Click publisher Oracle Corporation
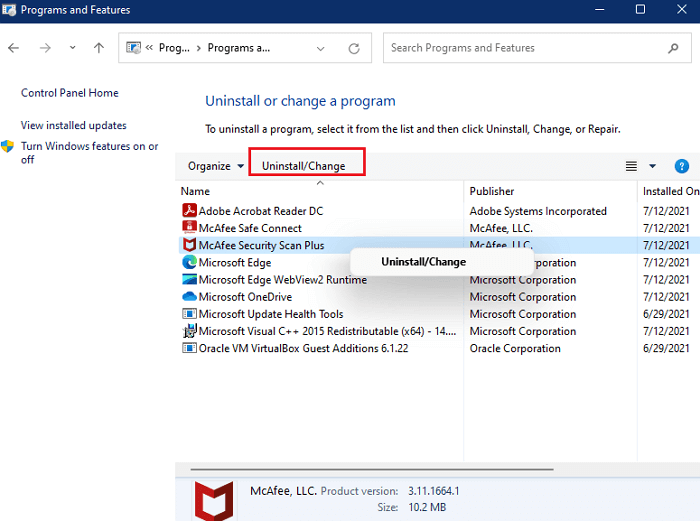The width and height of the screenshot is (700, 521). click(515, 348)
